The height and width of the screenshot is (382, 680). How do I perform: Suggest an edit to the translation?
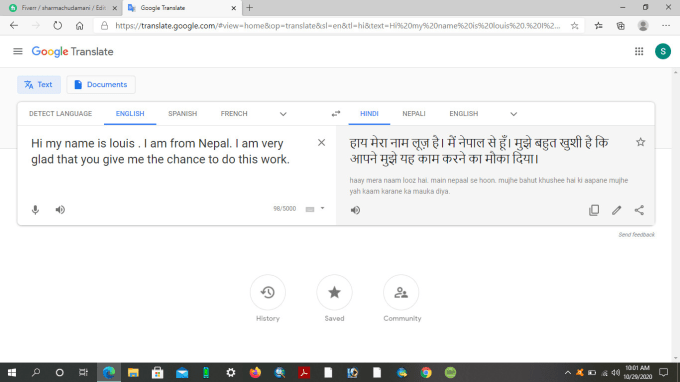click(x=617, y=210)
